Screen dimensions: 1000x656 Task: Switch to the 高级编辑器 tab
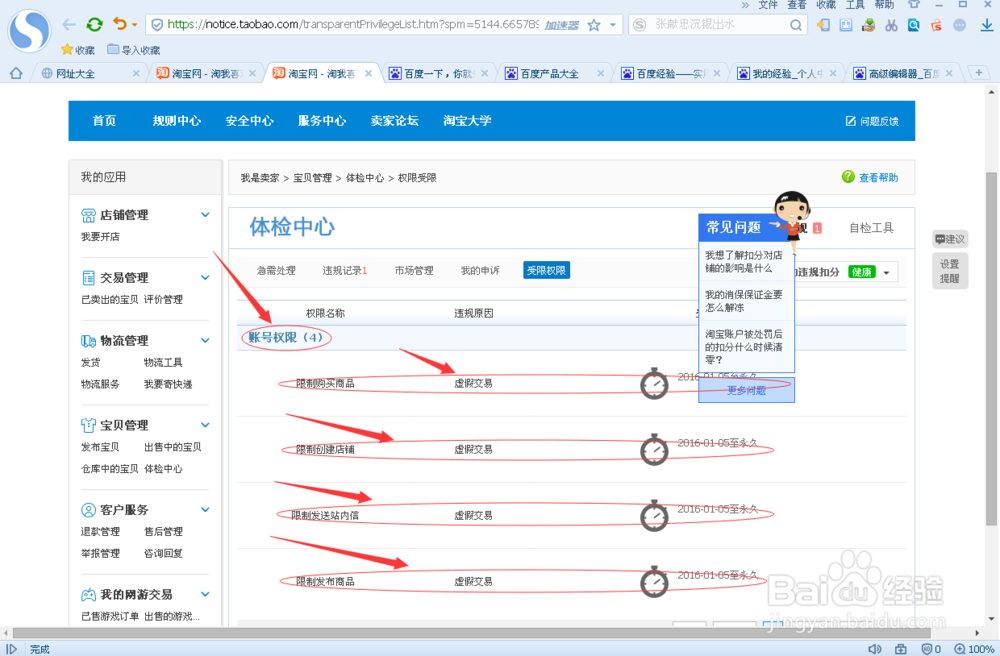point(903,74)
